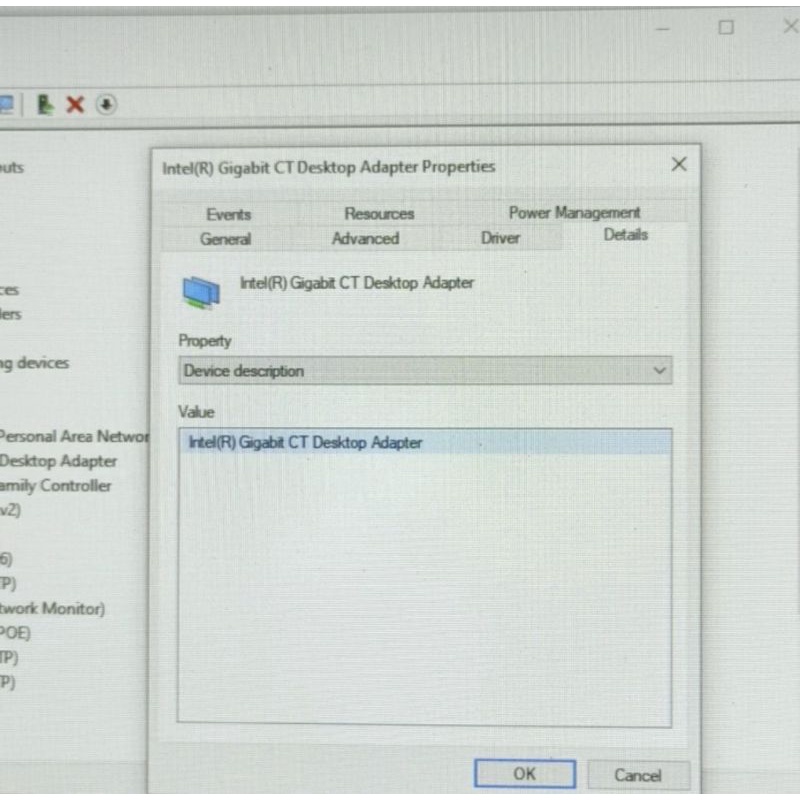Click the OK button
The image size is (800, 800).
[x=525, y=774]
